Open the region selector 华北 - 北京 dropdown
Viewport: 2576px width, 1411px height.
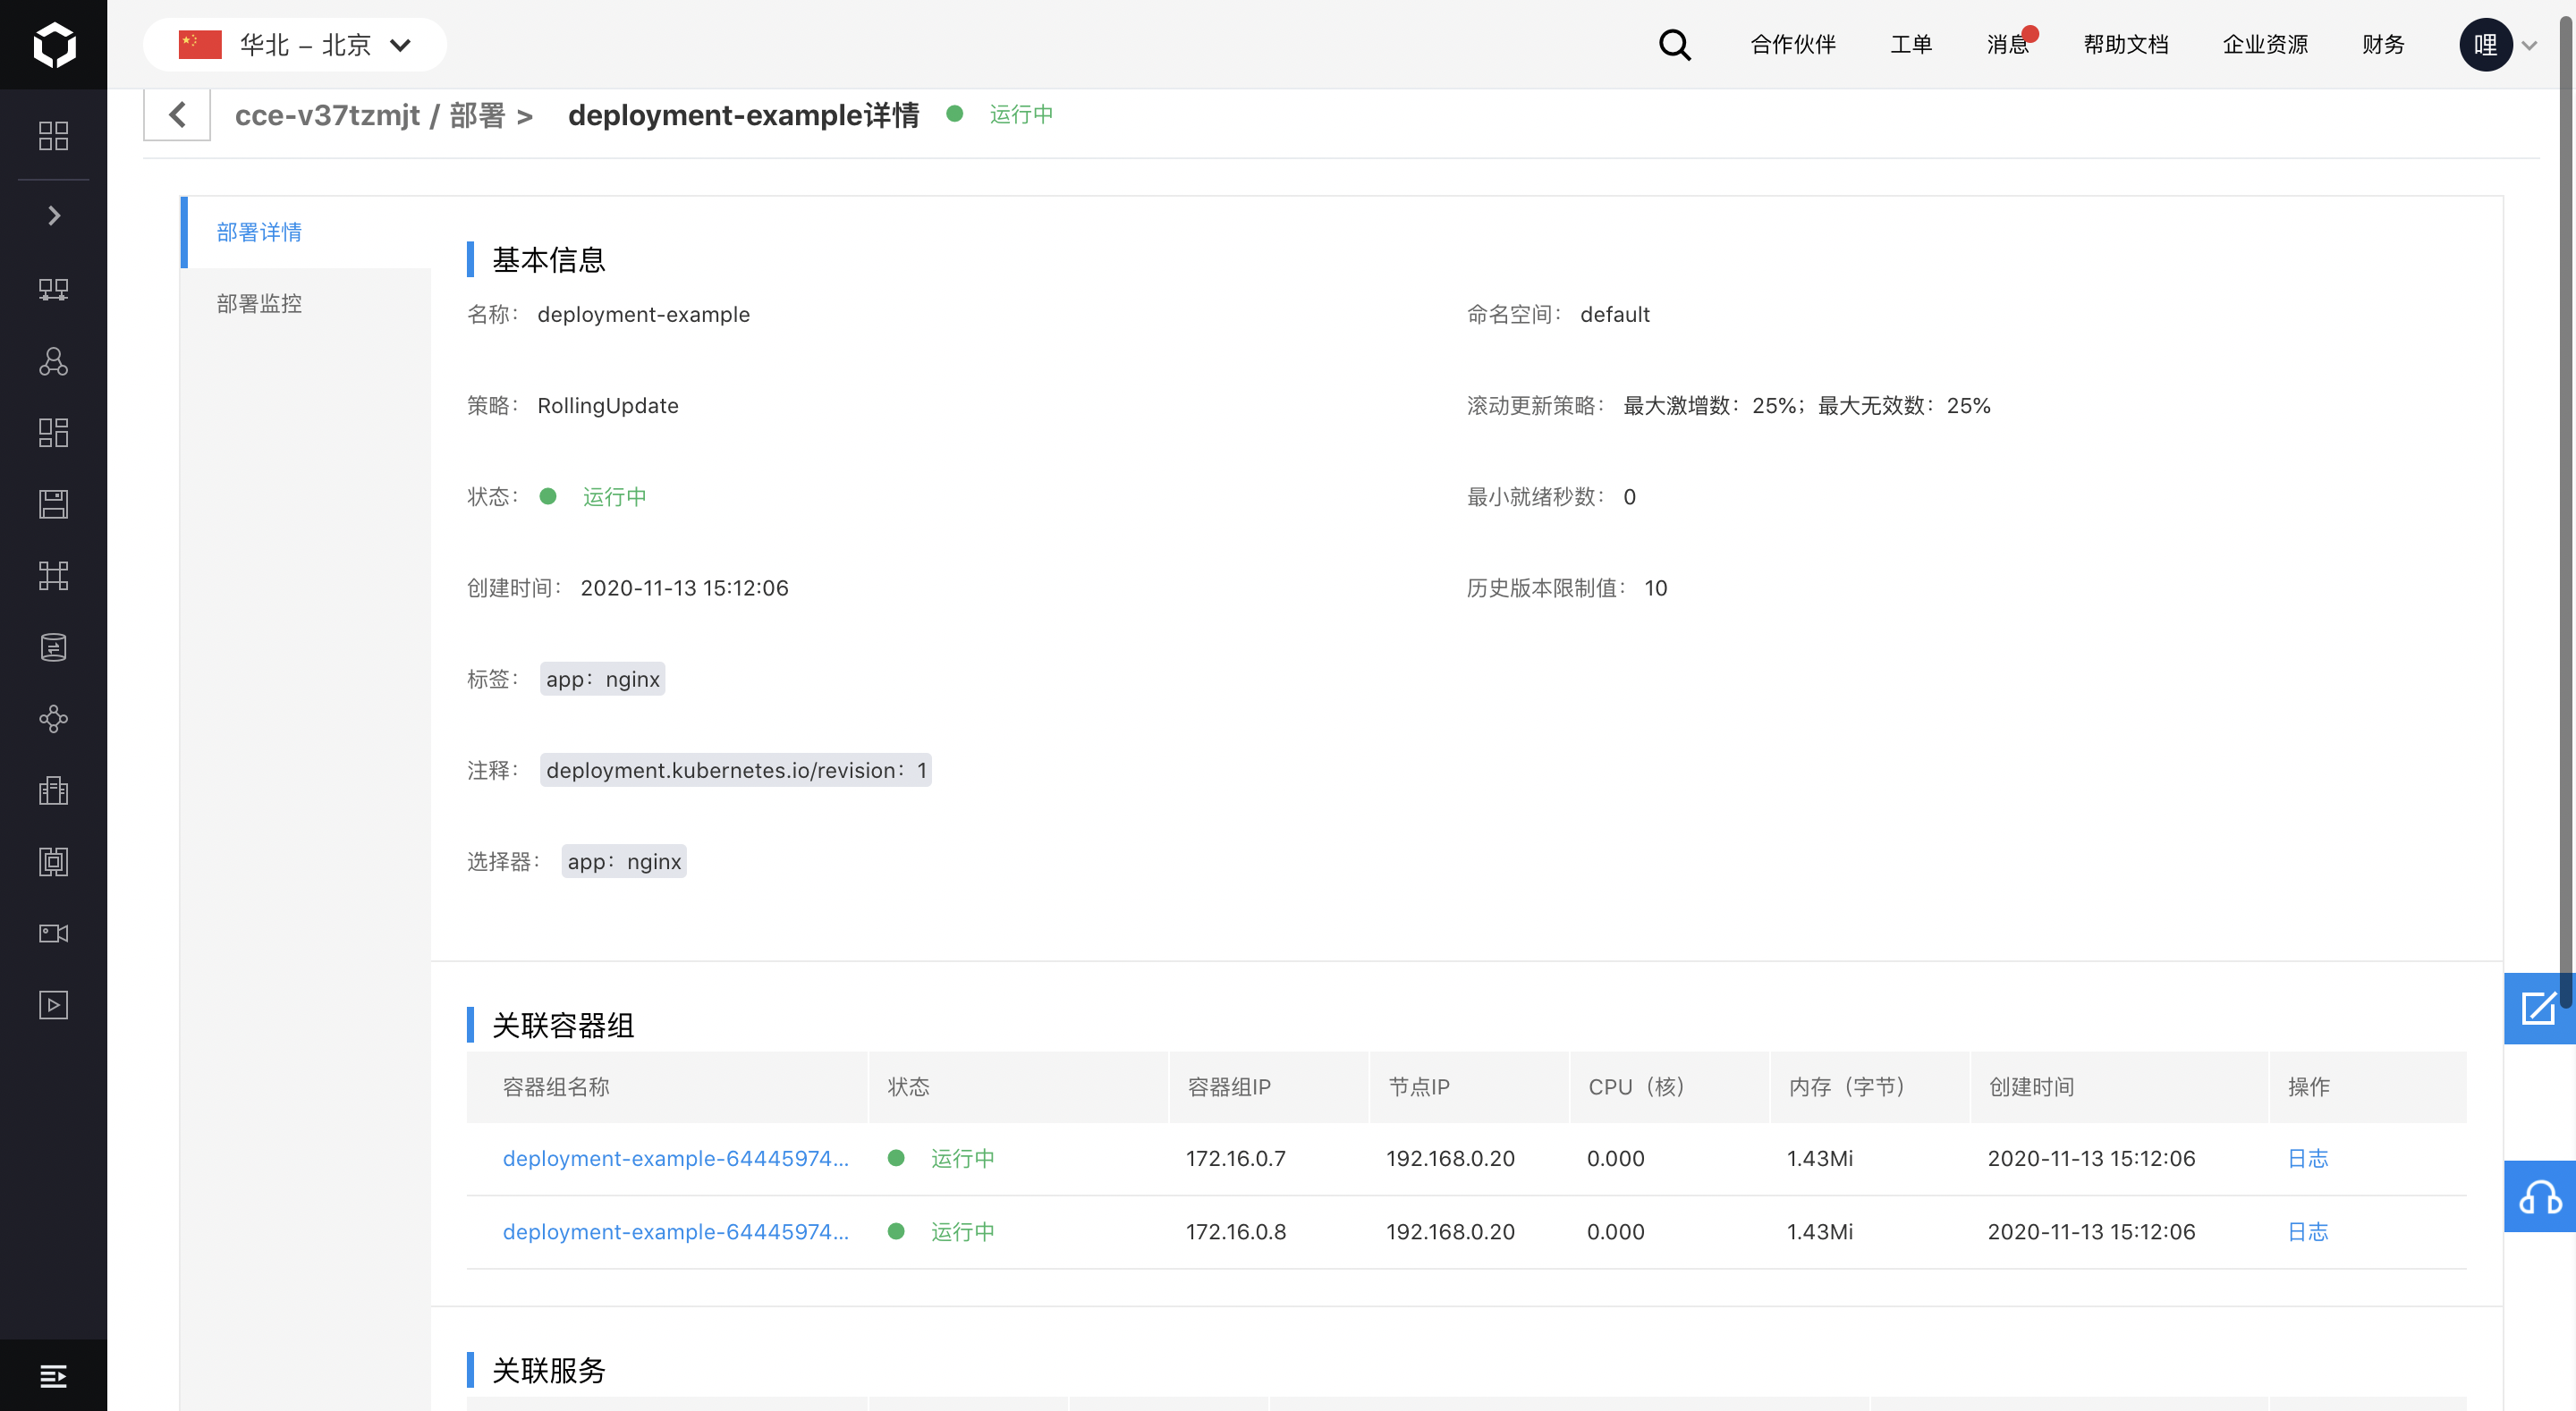coord(294,45)
